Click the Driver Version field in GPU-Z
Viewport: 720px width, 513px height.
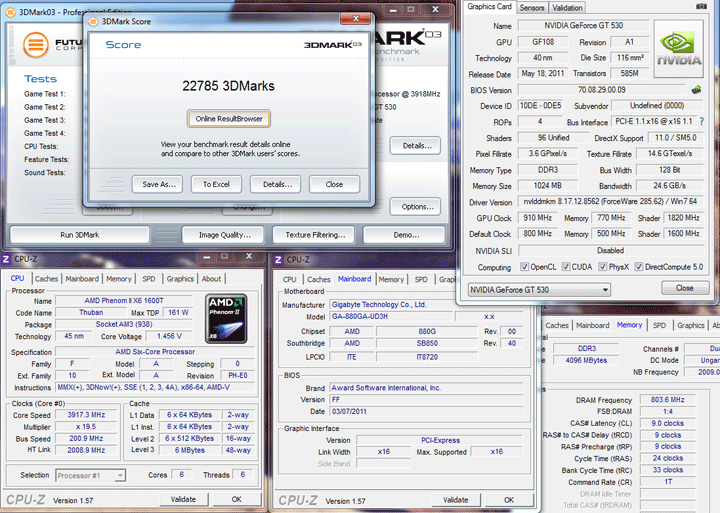click(x=610, y=201)
